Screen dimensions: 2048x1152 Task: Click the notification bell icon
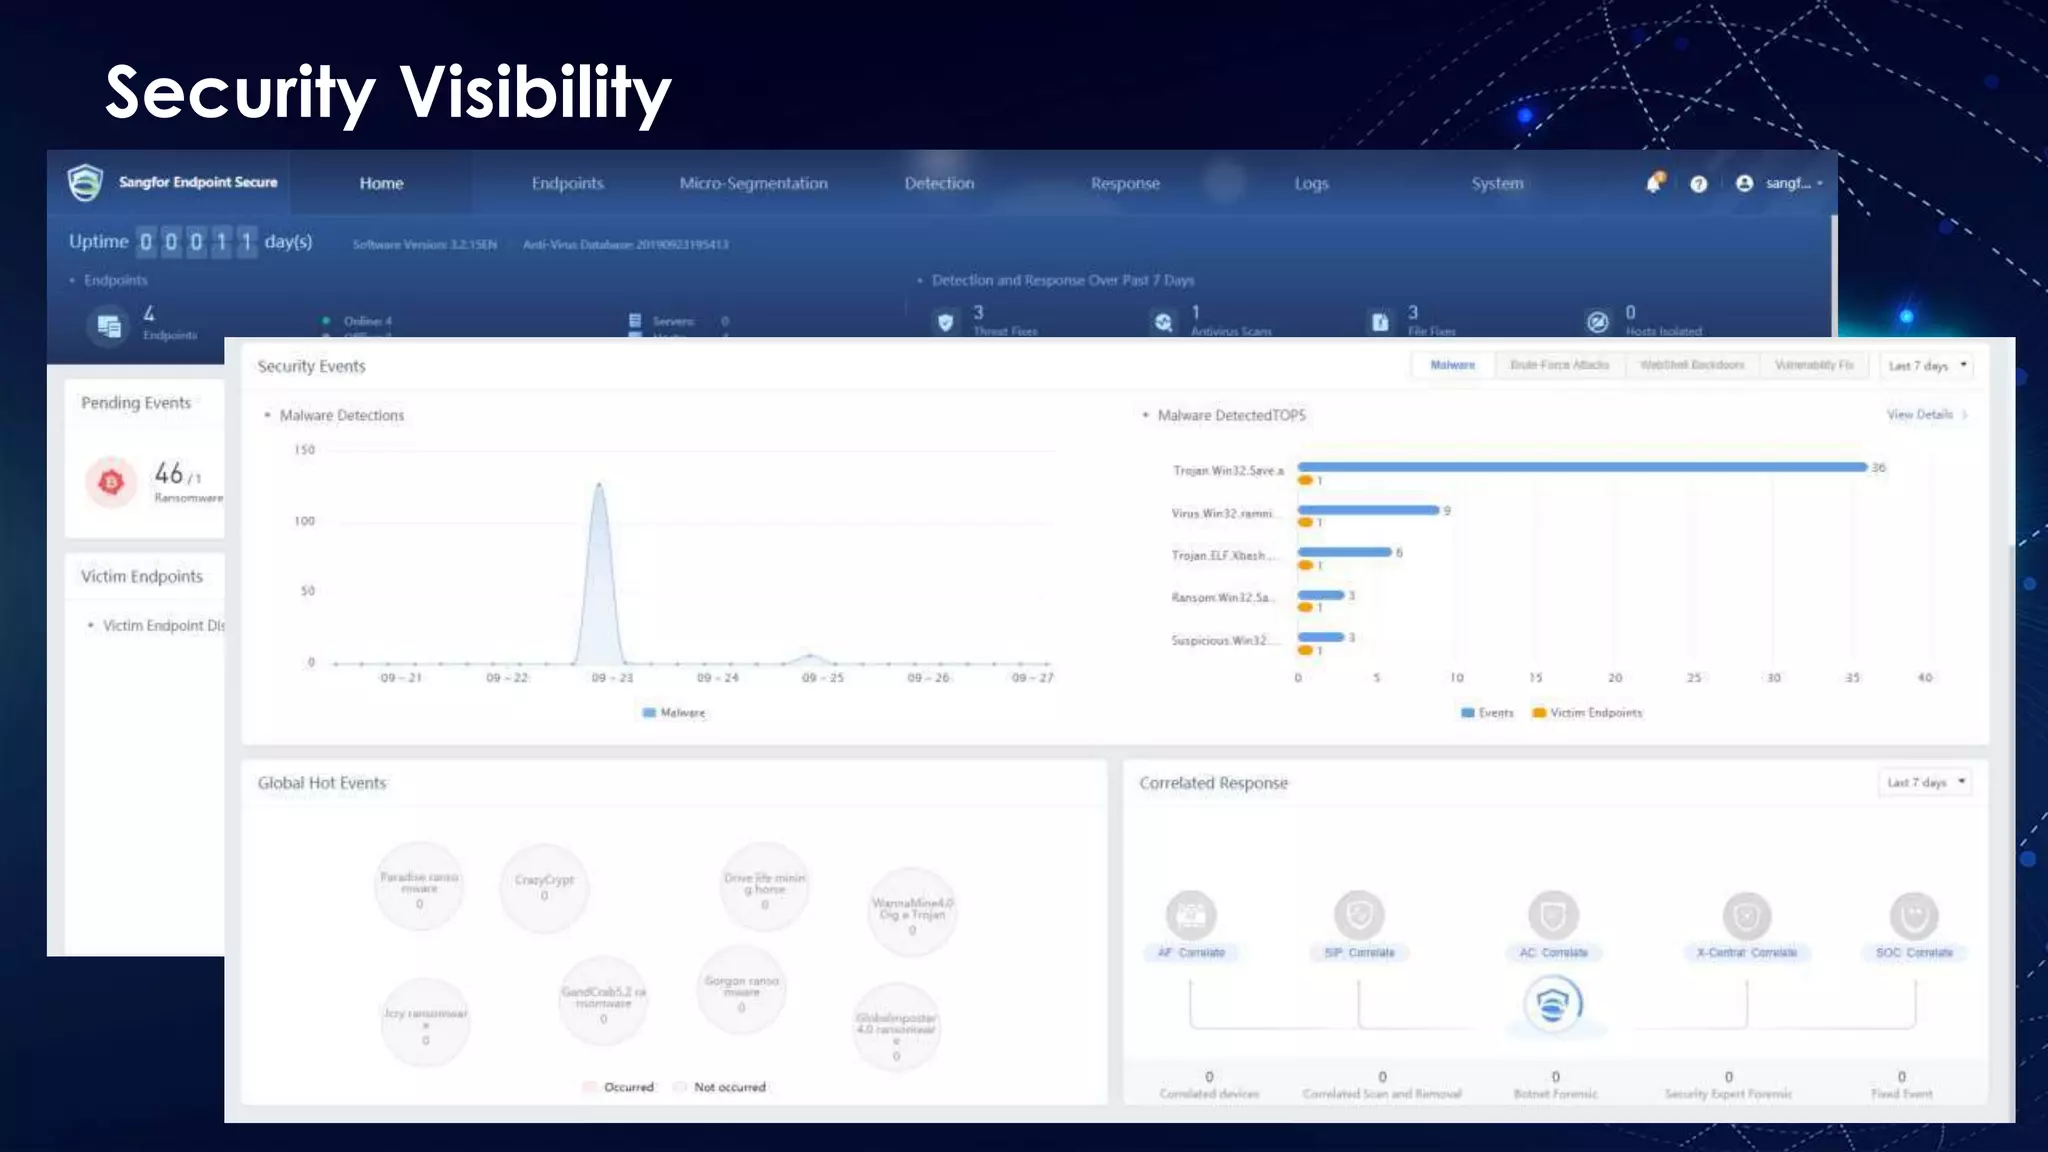(1654, 183)
